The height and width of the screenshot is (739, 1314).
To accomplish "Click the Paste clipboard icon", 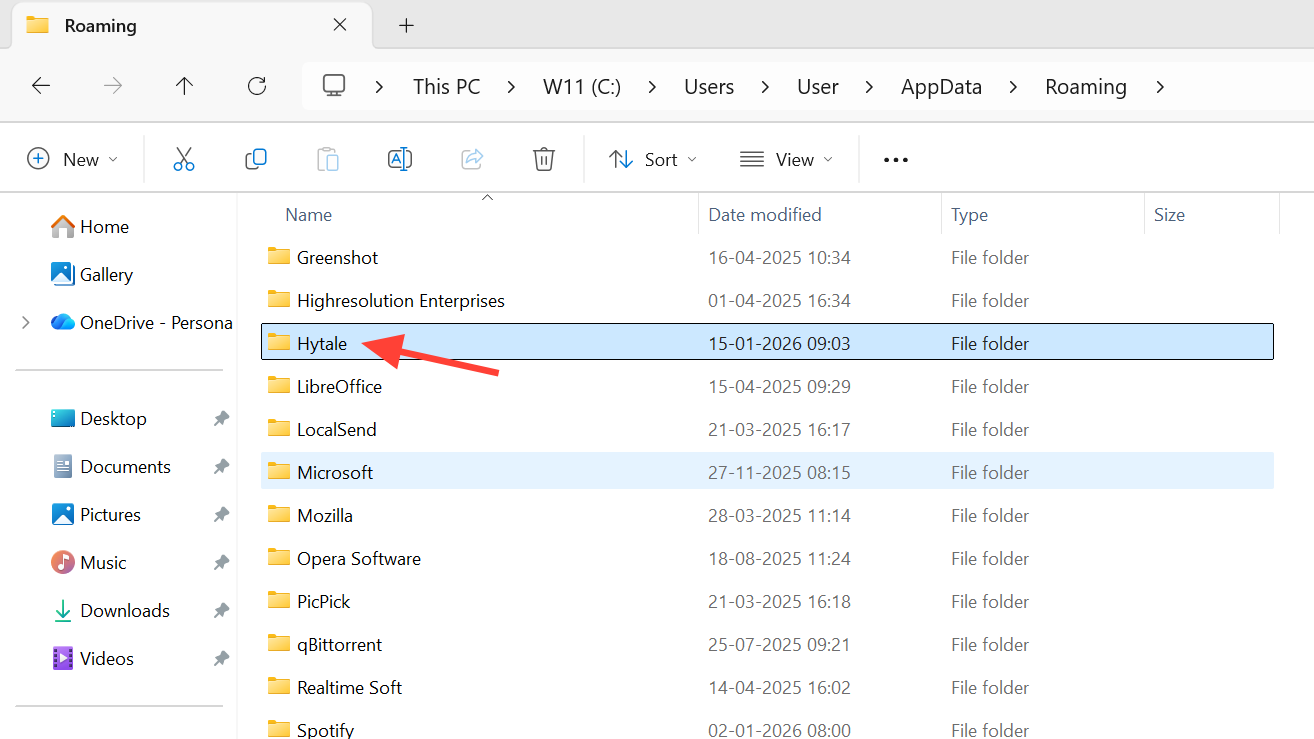I will coord(328,159).
